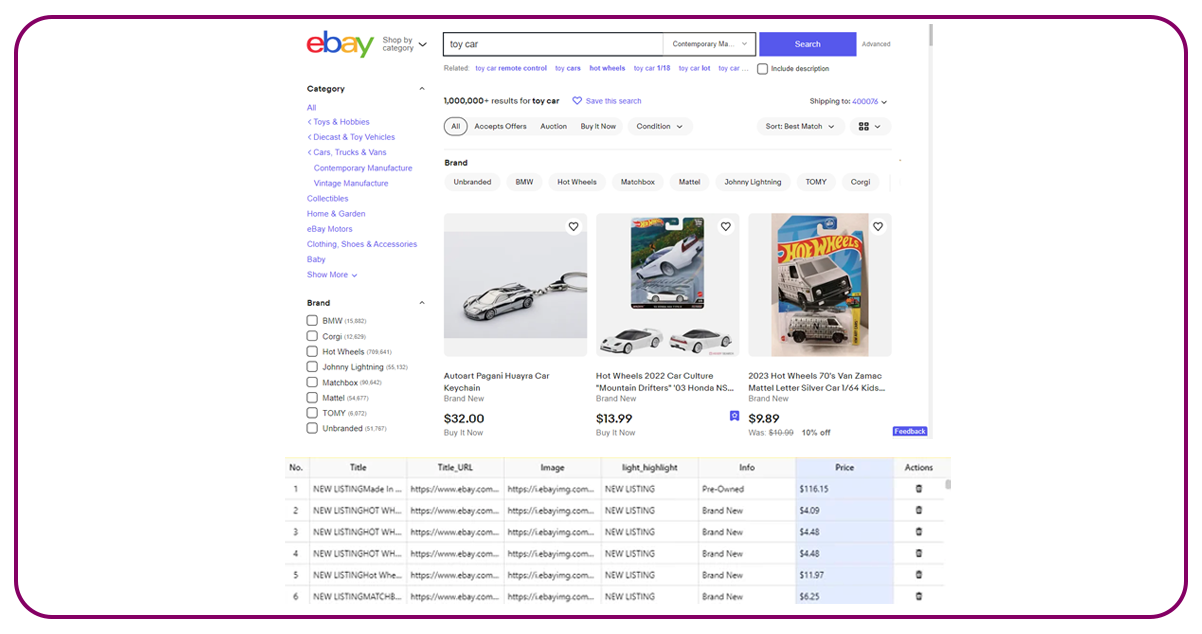Click the Pre-Owned info cell
Screen dimensions: 1202x634
tap(747, 489)
